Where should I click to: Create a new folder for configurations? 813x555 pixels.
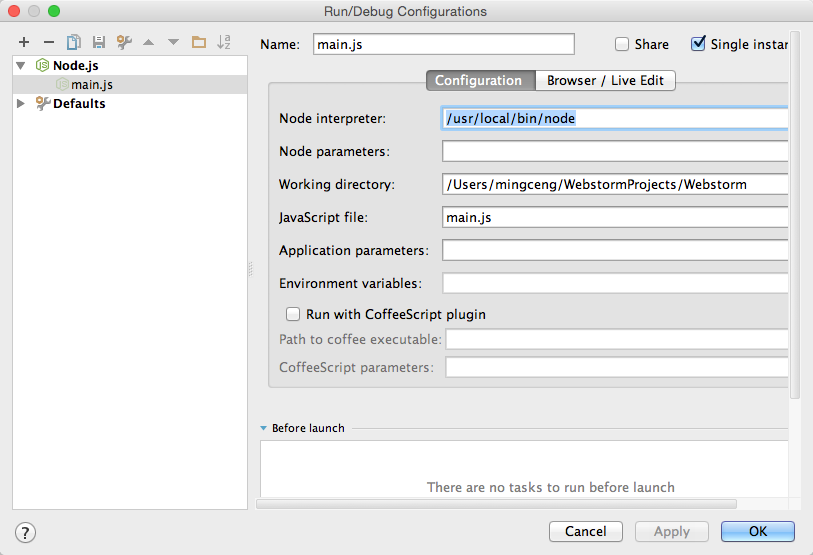tap(199, 42)
